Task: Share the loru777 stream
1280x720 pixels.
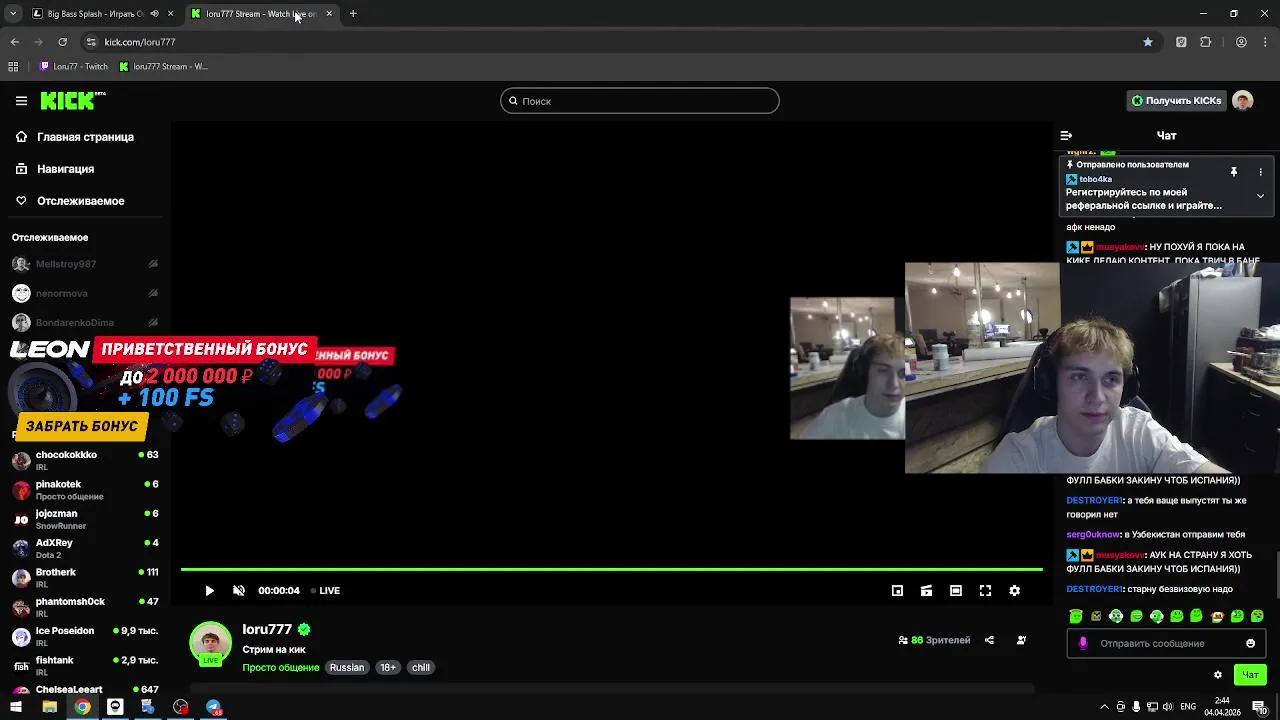Action: [989, 640]
